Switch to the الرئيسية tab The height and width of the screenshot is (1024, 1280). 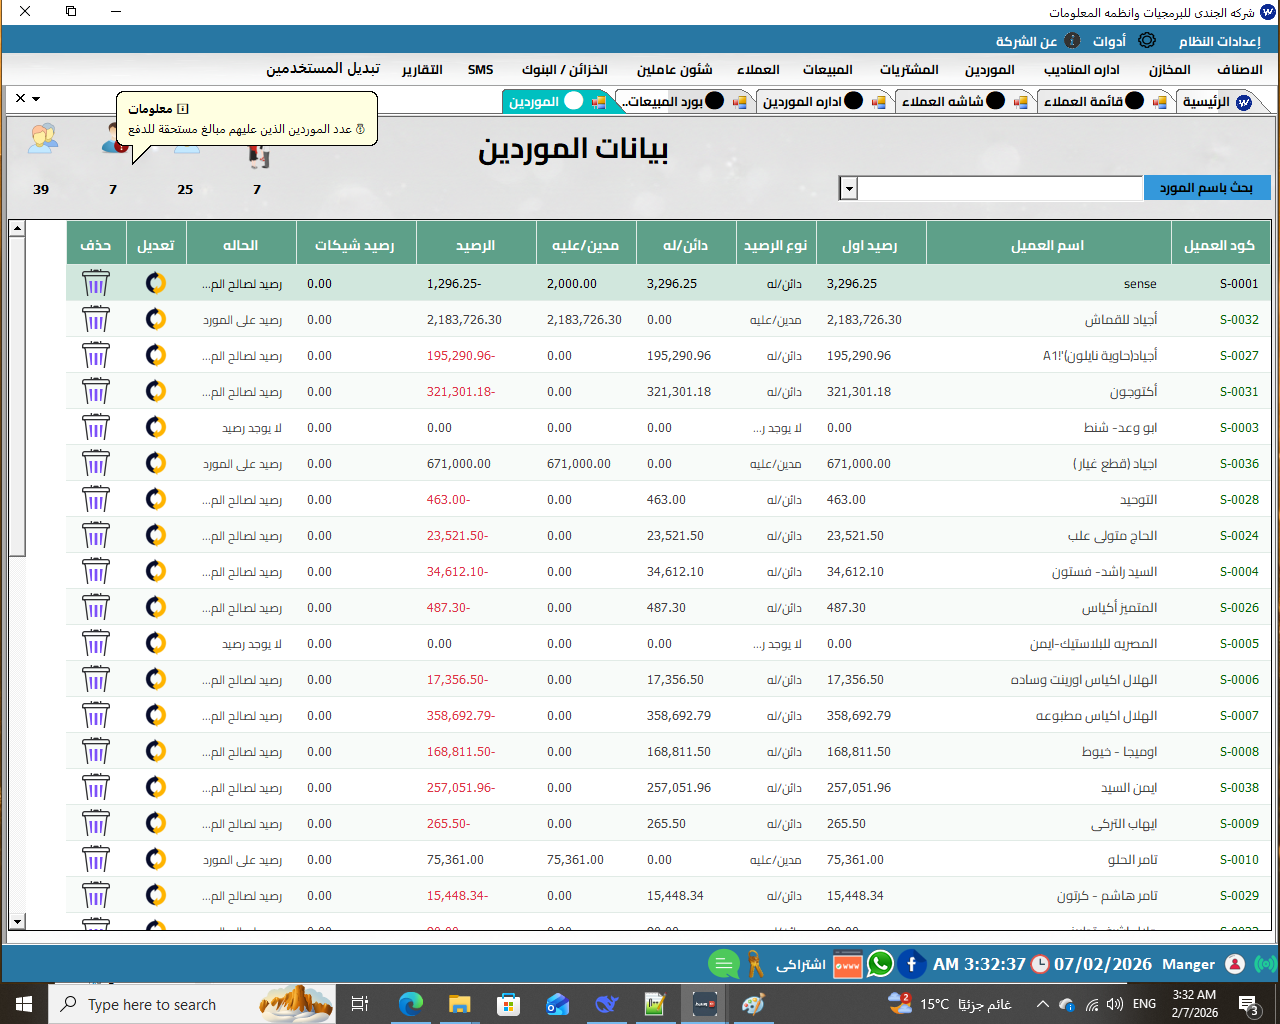[x=1216, y=102]
